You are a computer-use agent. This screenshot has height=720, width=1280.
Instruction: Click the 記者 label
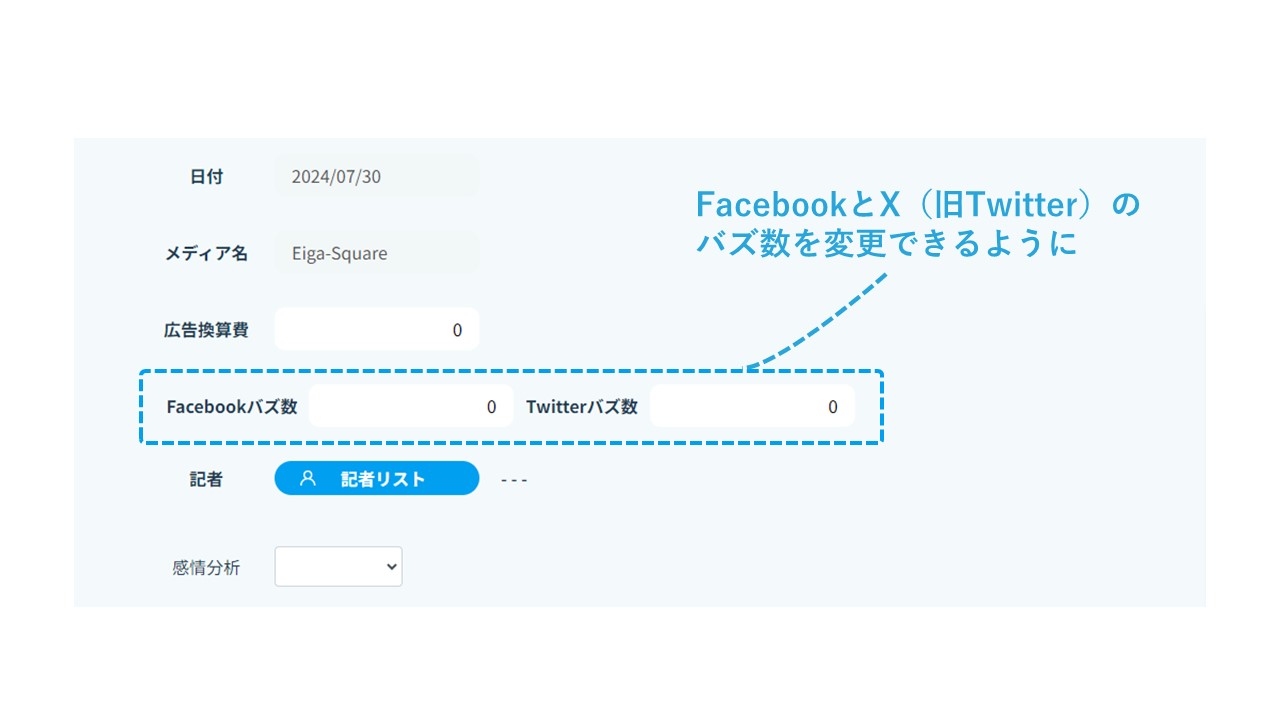206,479
